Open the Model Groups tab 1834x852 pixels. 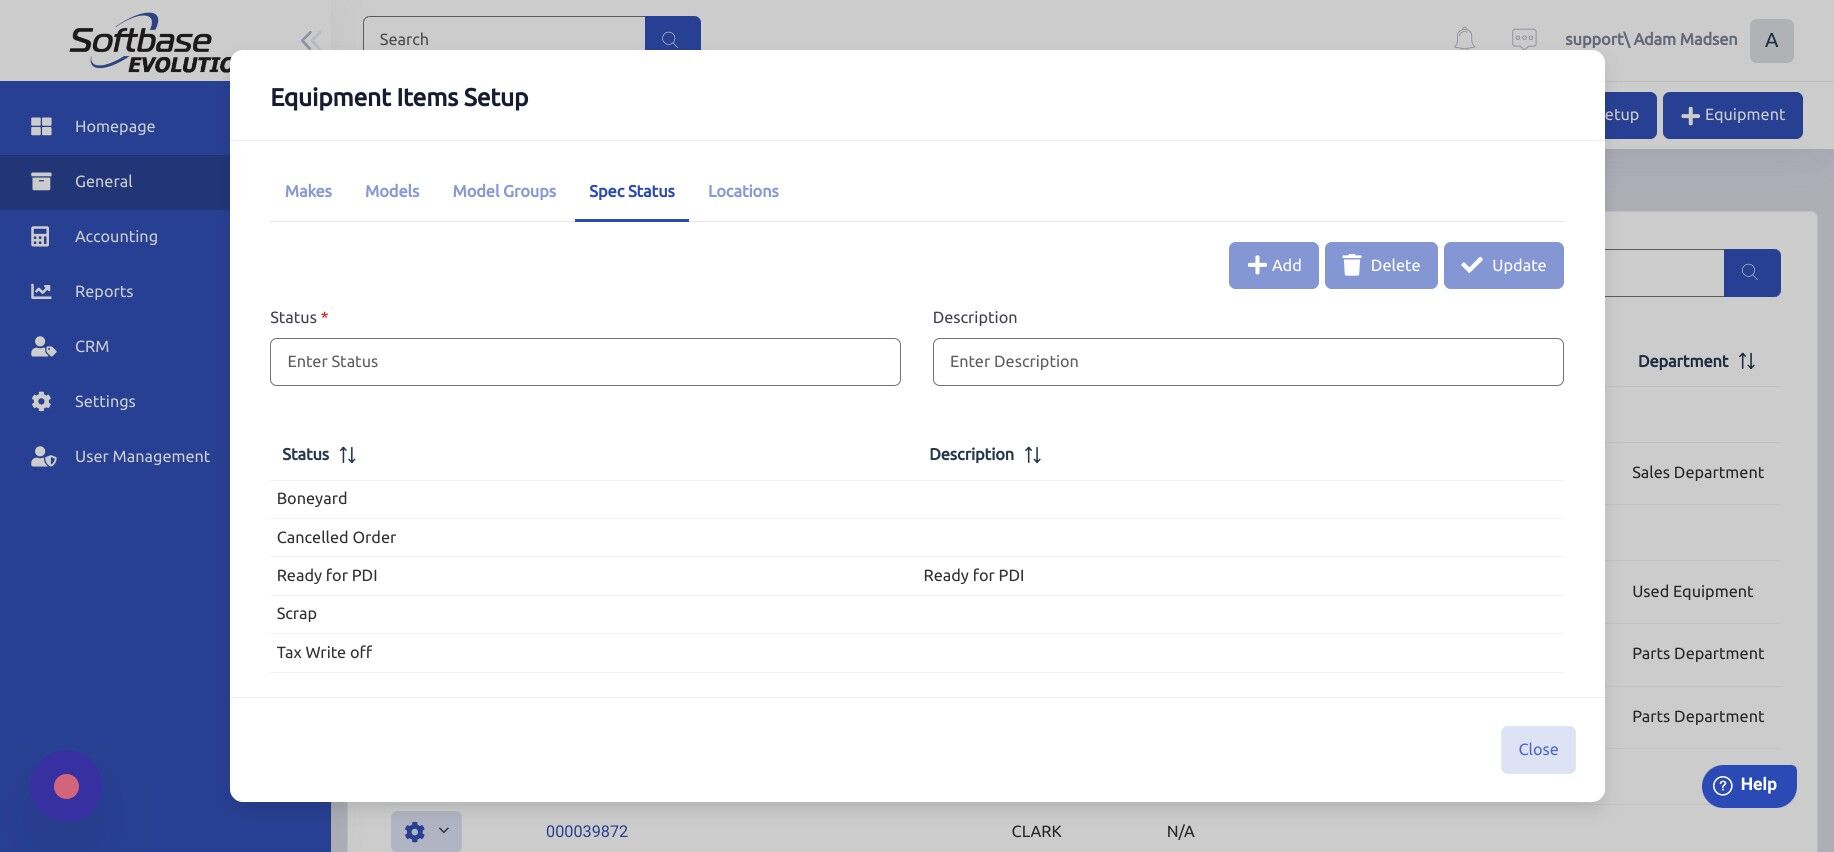coord(504,191)
